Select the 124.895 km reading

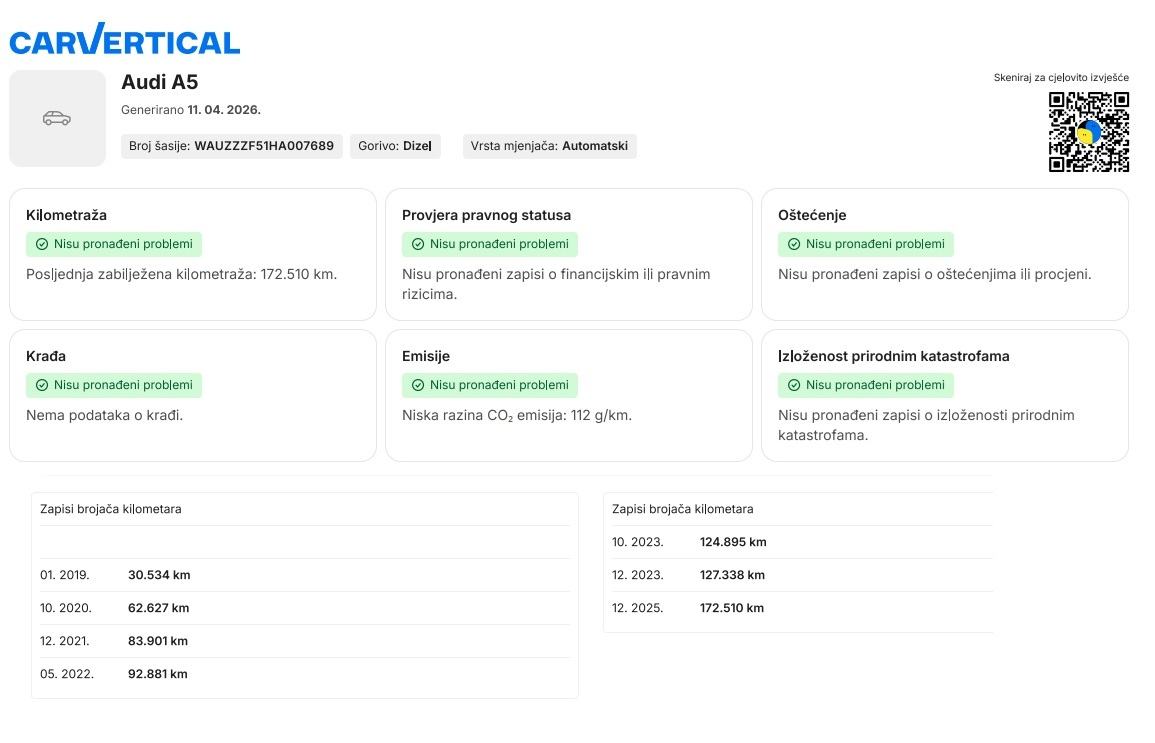click(x=733, y=542)
